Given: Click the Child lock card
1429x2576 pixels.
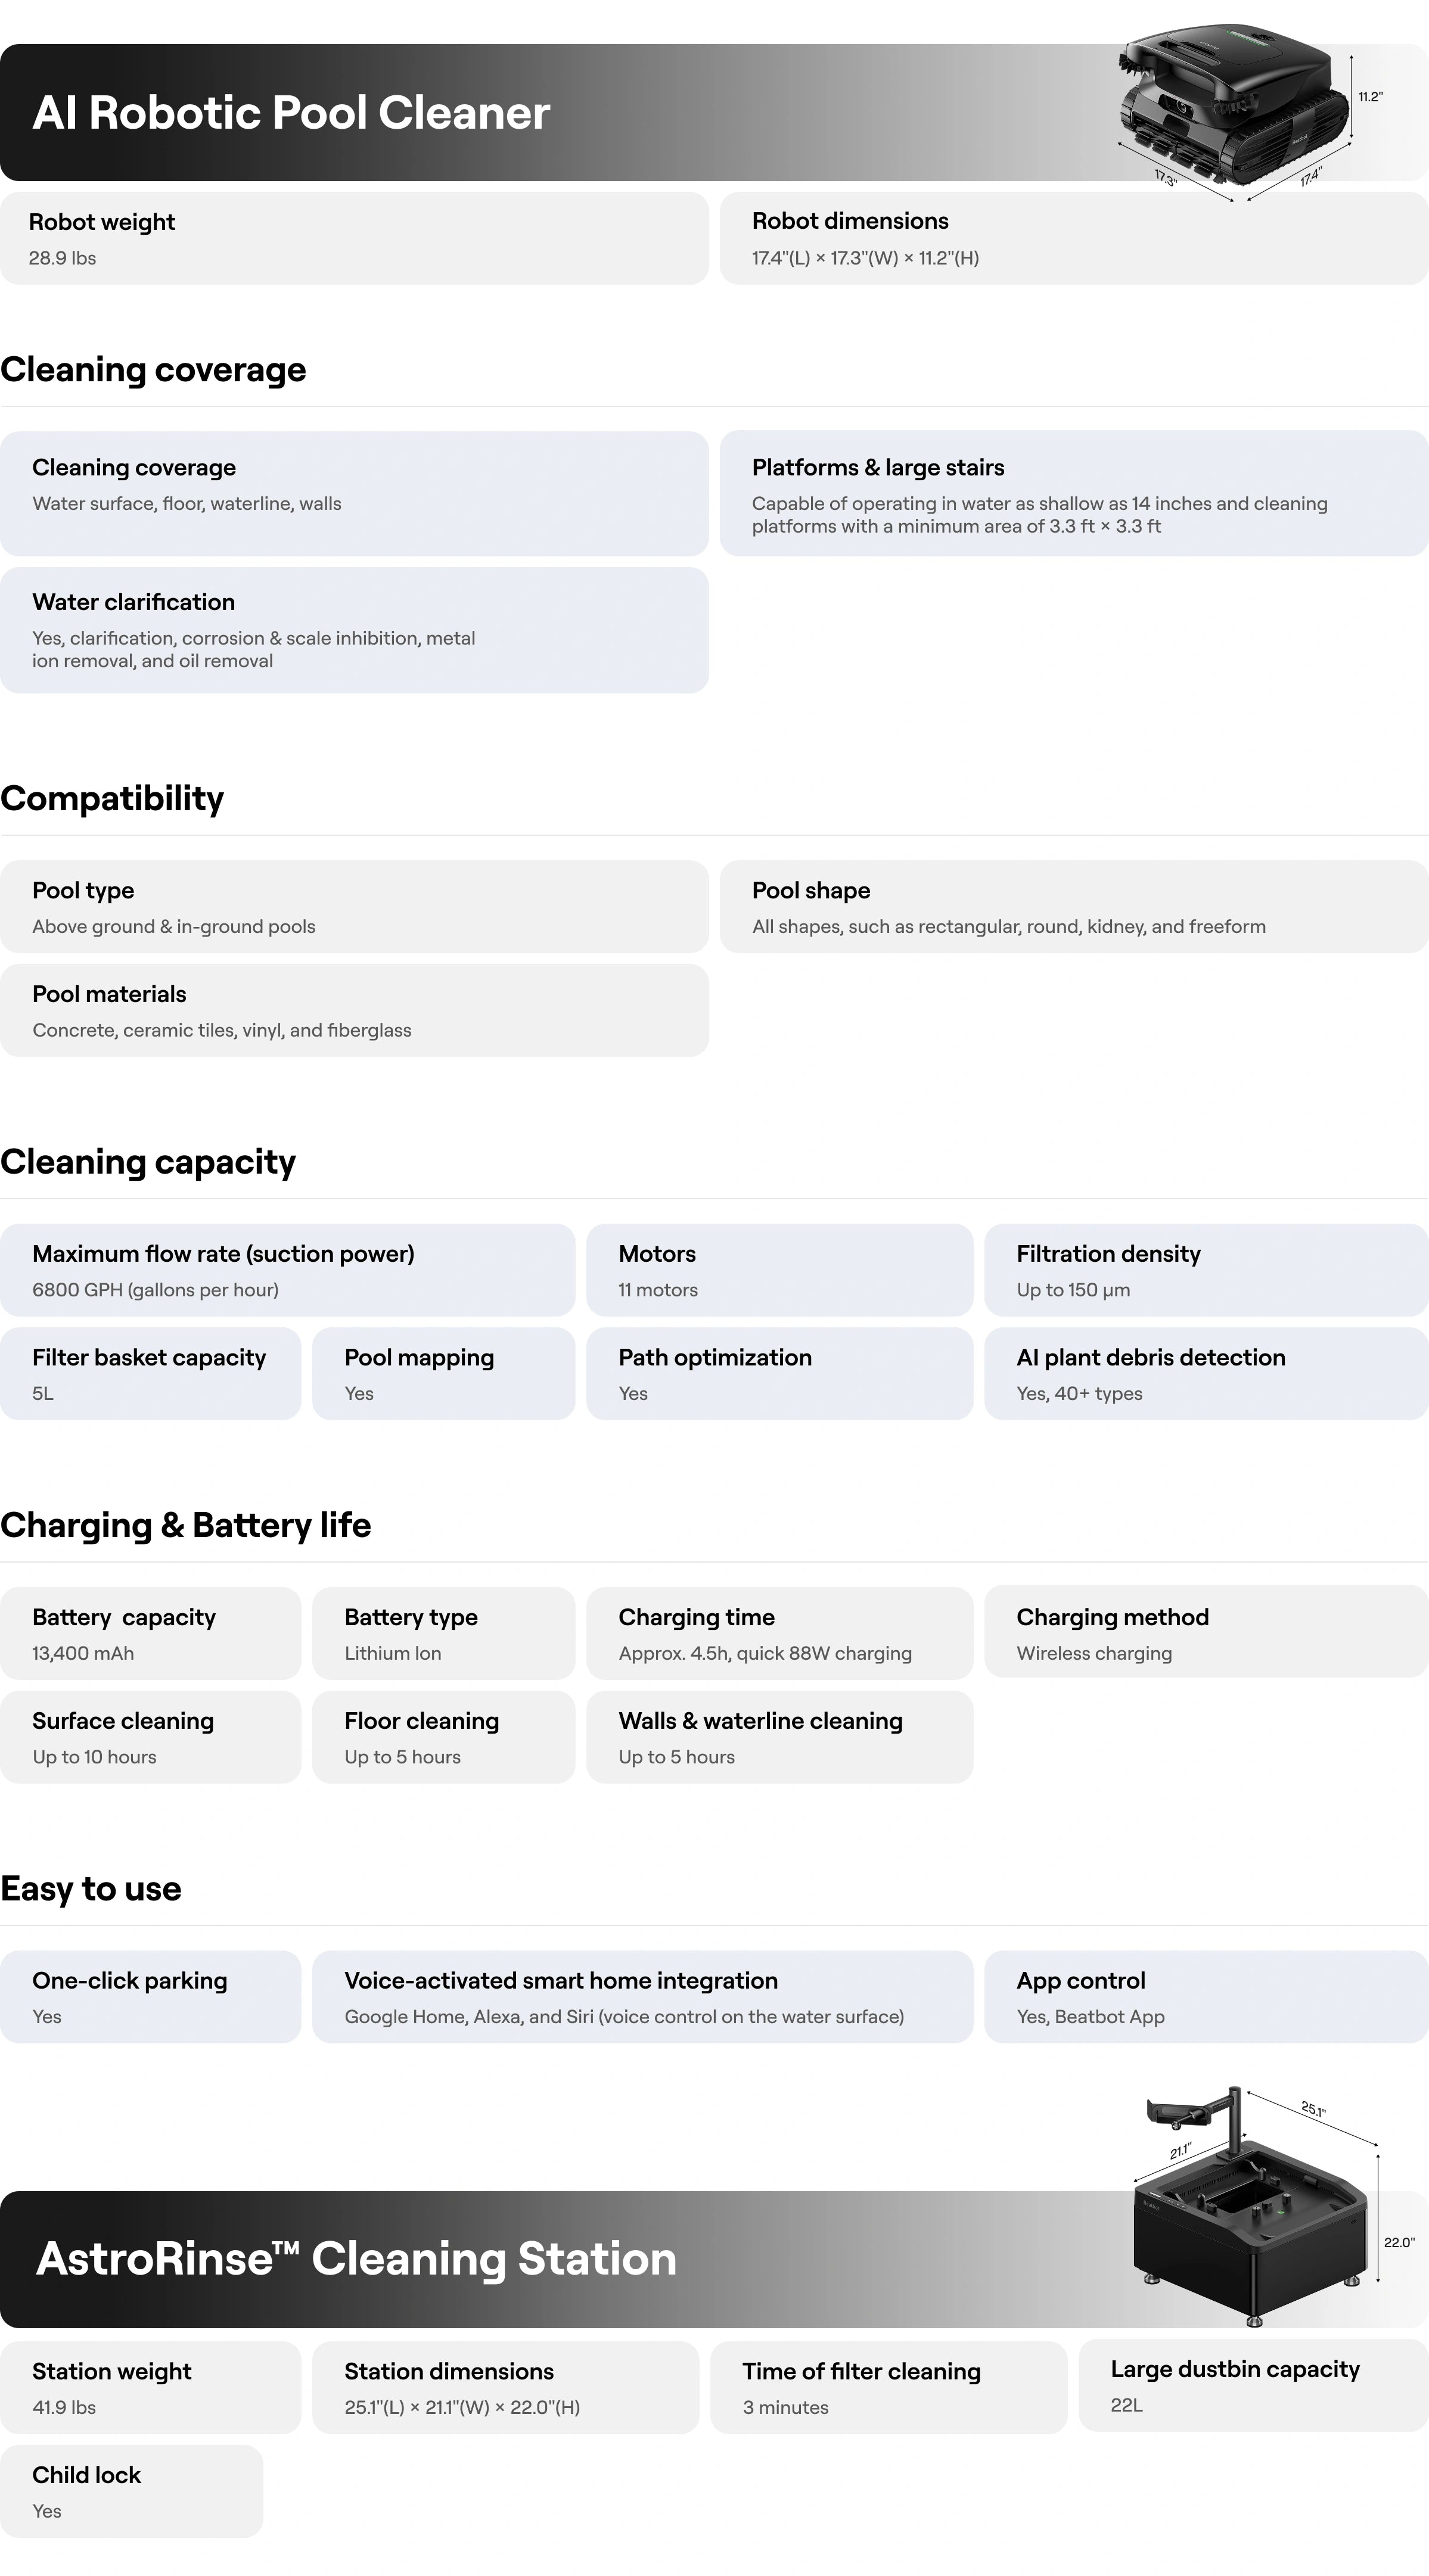Looking at the screenshot, I should click(x=131, y=2491).
